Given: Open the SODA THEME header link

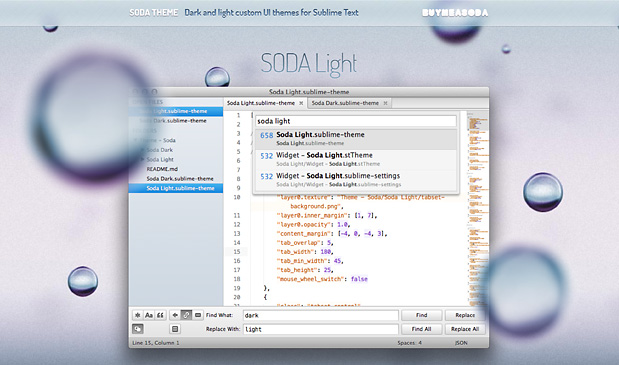Looking at the screenshot, I should (154, 13).
